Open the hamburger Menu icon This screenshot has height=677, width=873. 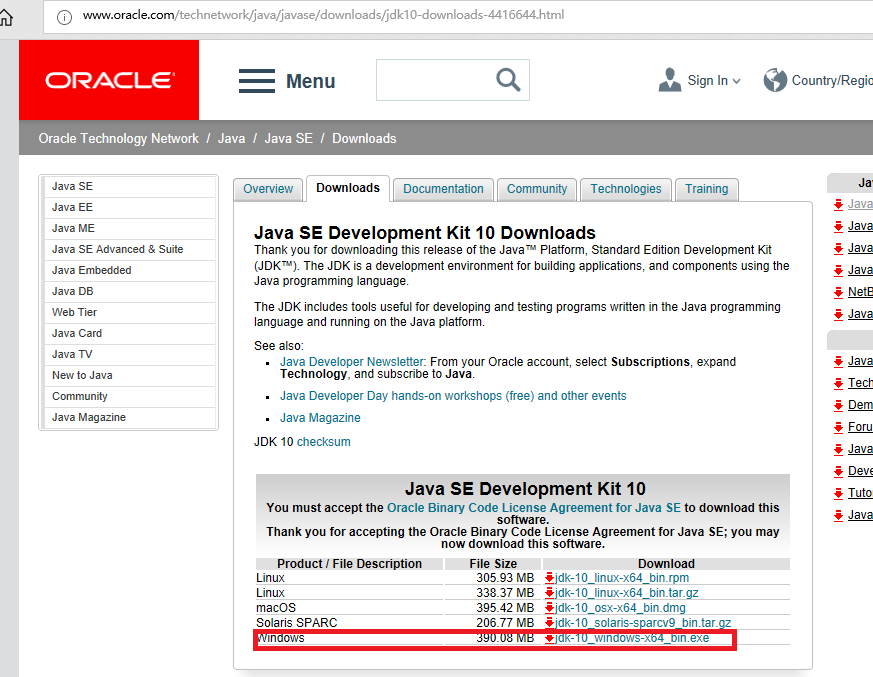(257, 80)
